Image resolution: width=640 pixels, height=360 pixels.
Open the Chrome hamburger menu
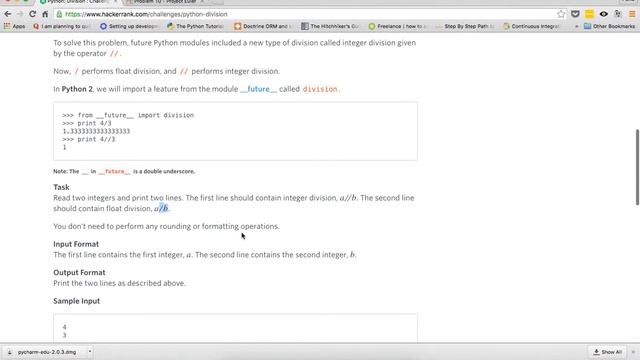(x=632, y=14)
